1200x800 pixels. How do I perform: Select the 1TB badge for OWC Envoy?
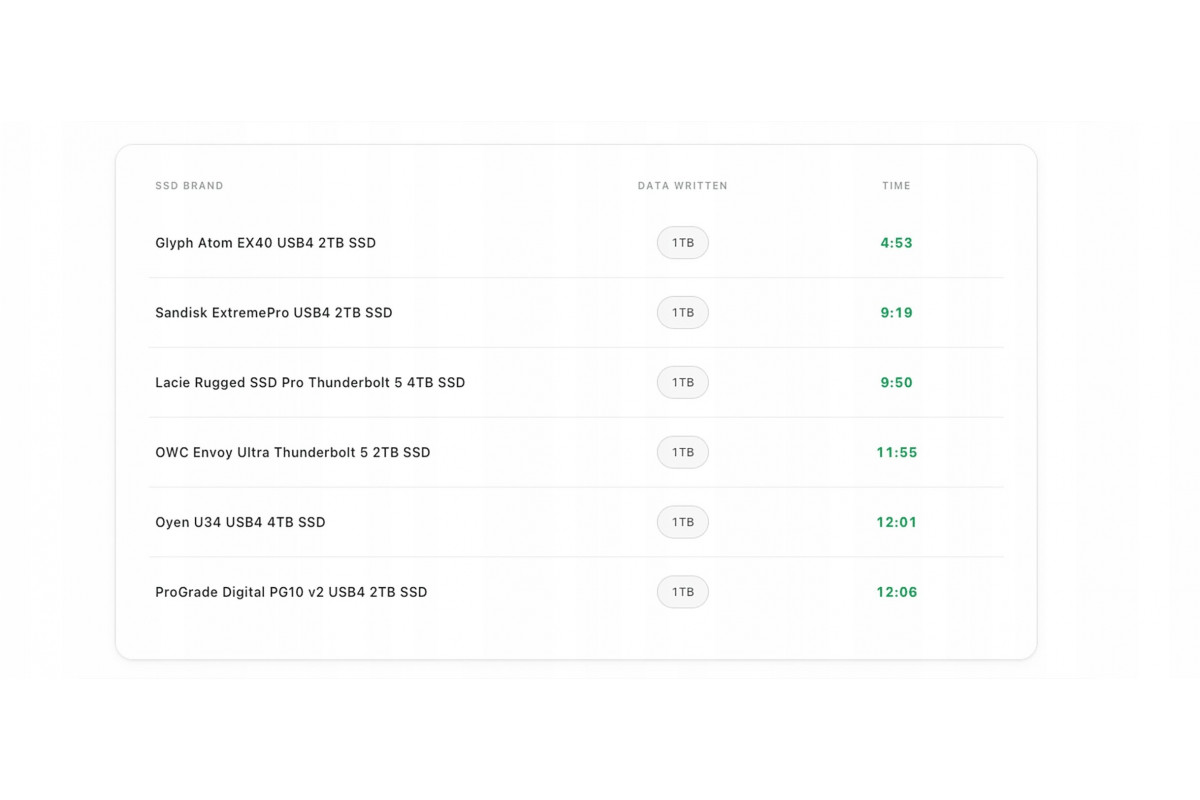[682, 453]
